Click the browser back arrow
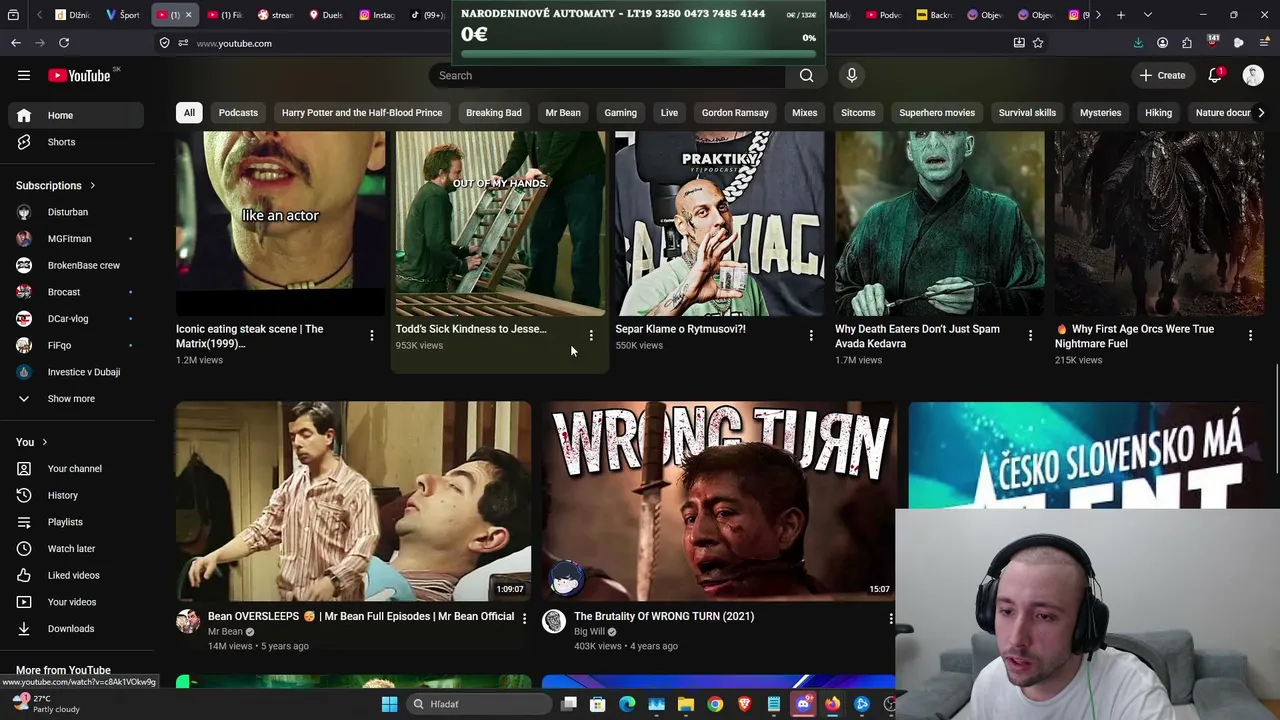The image size is (1280, 720). tap(16, 43)
